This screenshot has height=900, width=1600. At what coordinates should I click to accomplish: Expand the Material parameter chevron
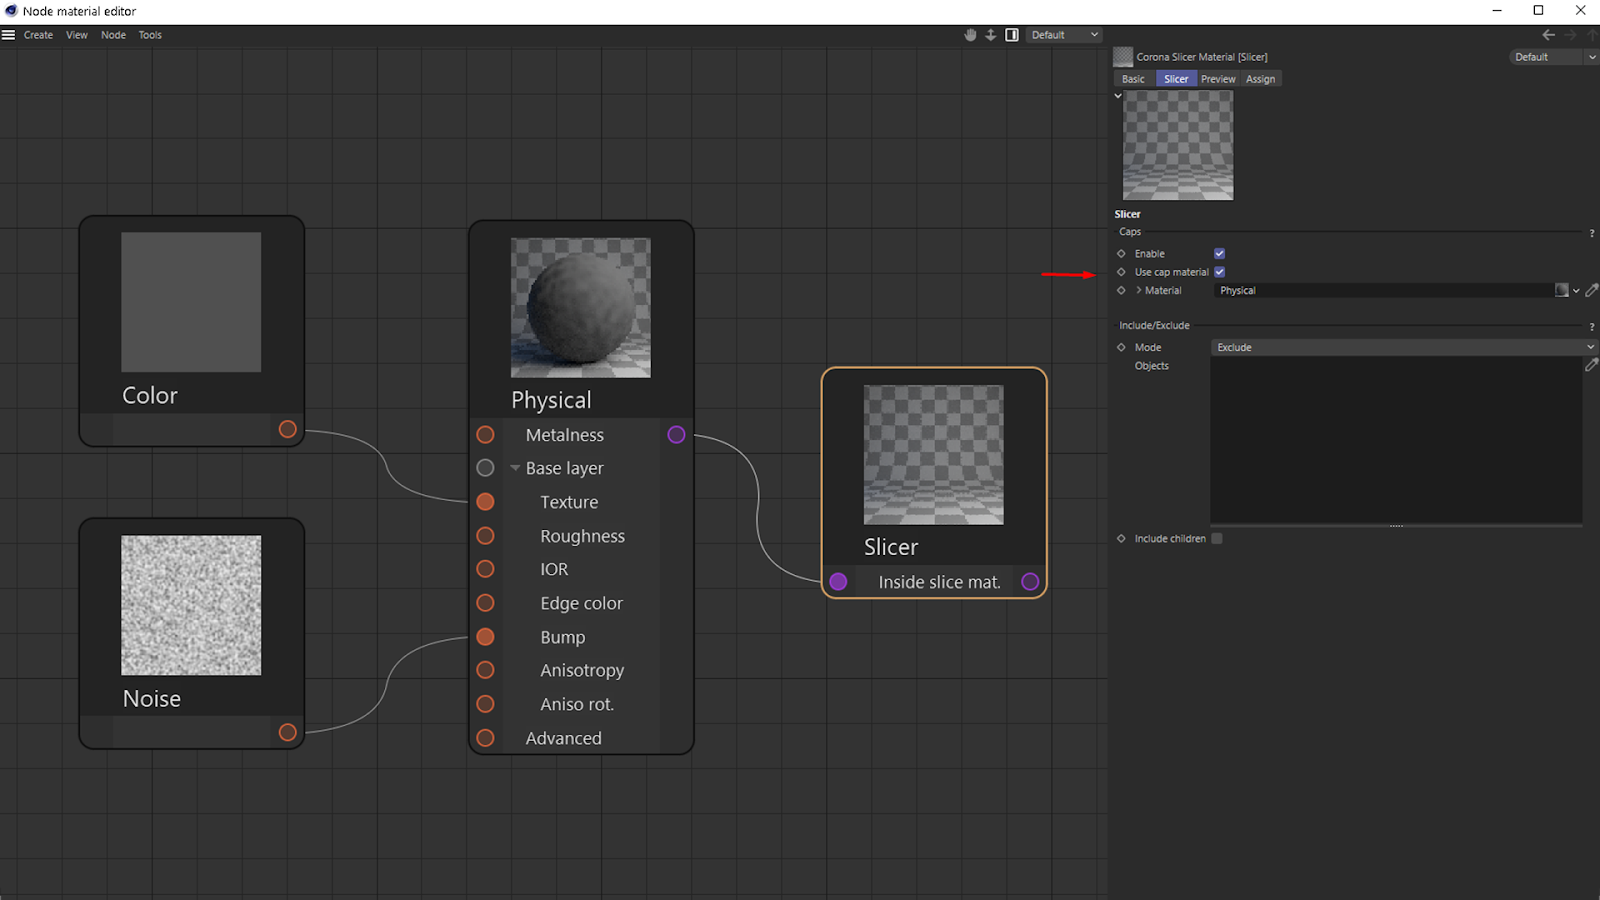click(x=1138, y=290)
